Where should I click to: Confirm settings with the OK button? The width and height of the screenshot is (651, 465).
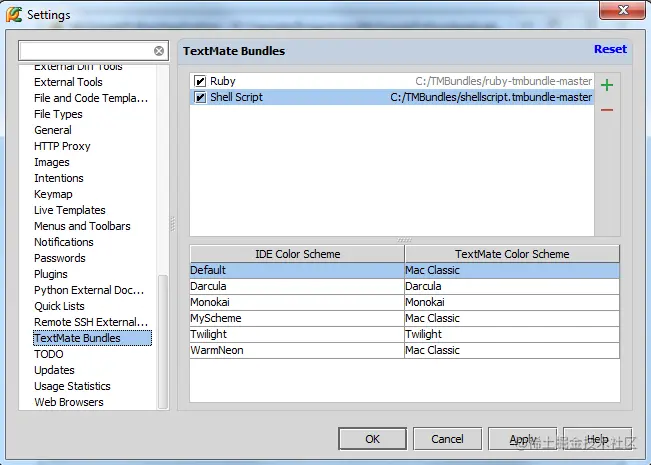(372, 439)
